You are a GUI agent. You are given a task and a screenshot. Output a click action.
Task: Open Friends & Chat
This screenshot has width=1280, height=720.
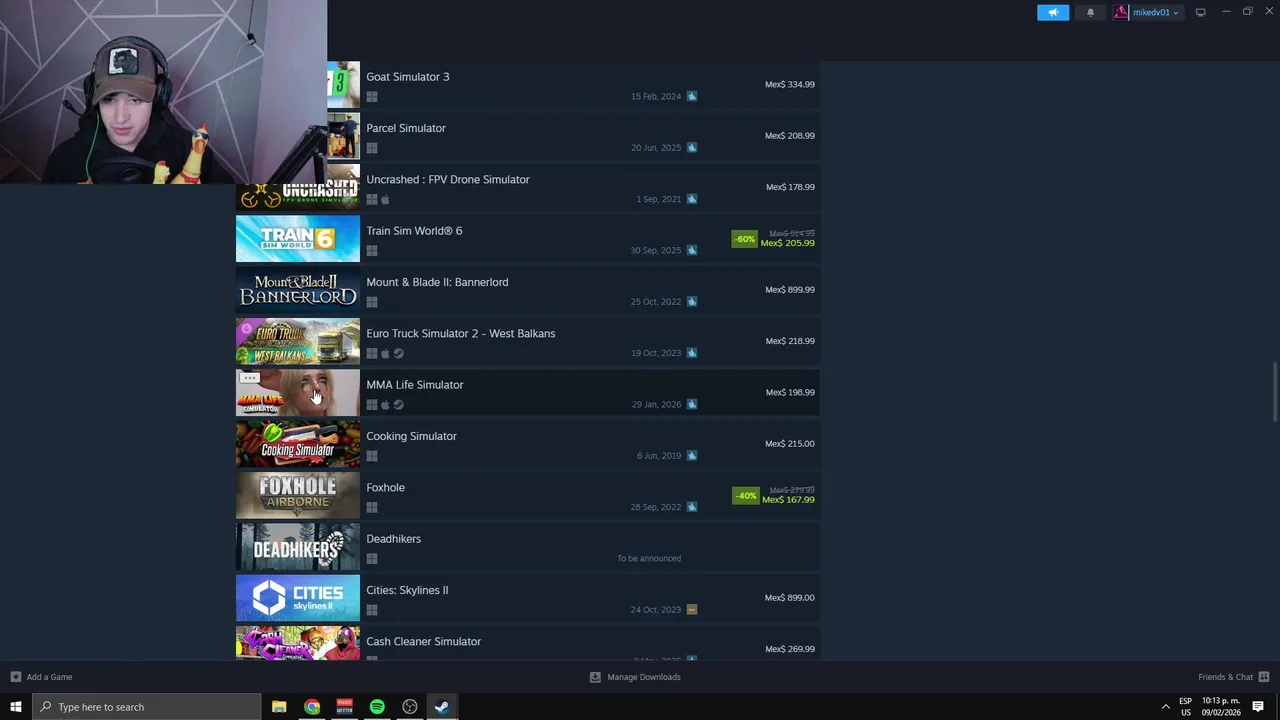point(1225,677)
